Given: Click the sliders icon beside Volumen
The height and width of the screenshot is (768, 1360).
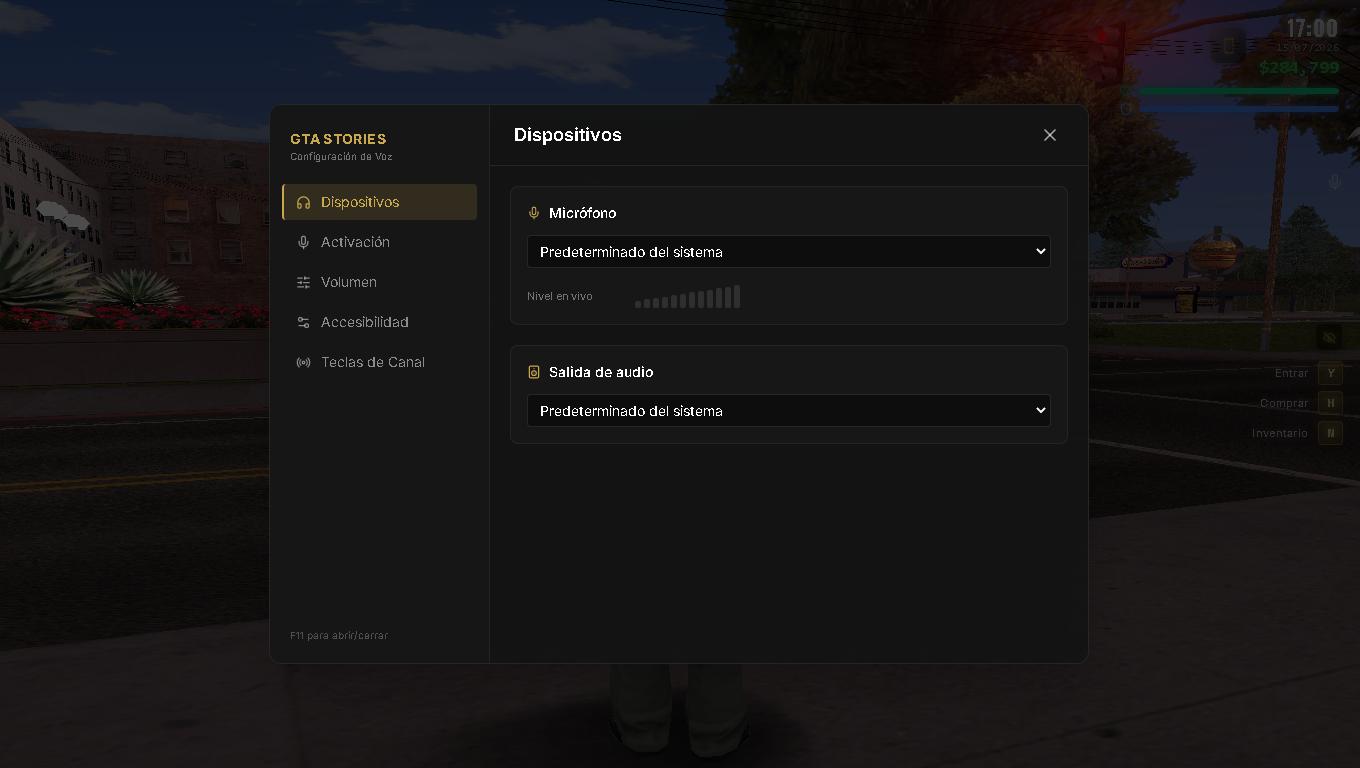Looking at the screenshot, I should 303,282.
